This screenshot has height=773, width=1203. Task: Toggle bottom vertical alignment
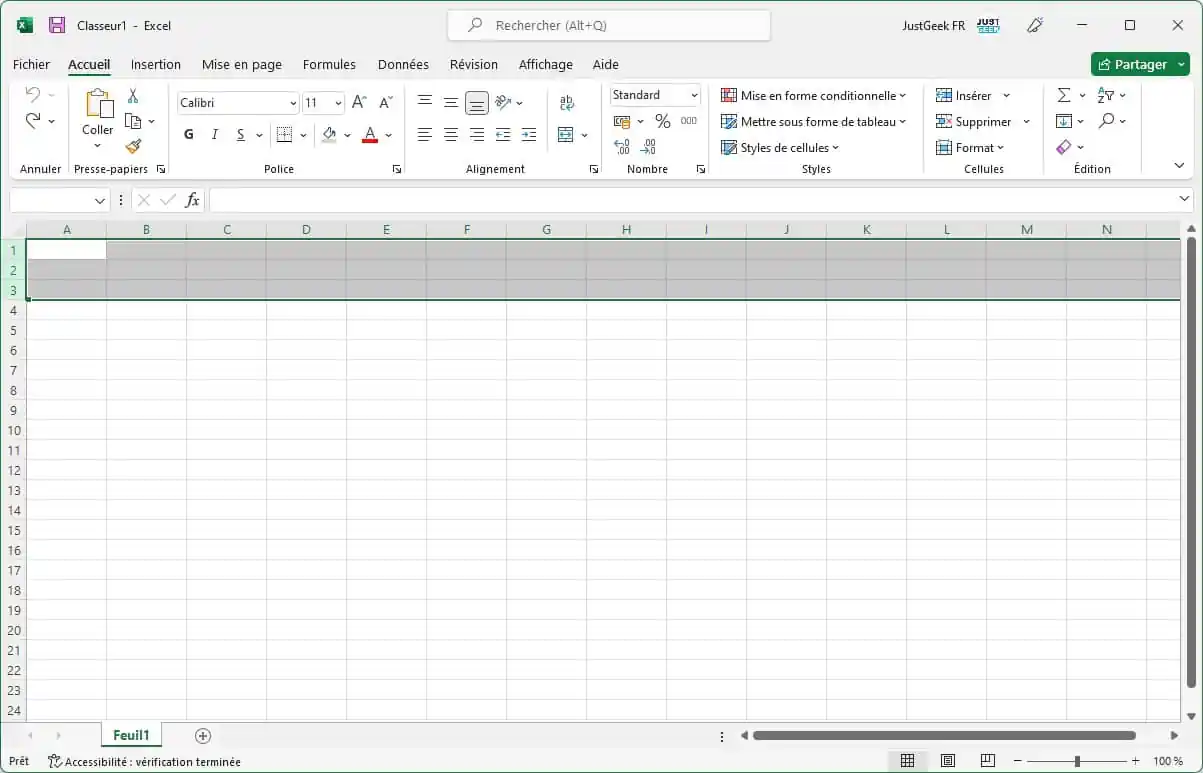(477, 102)
